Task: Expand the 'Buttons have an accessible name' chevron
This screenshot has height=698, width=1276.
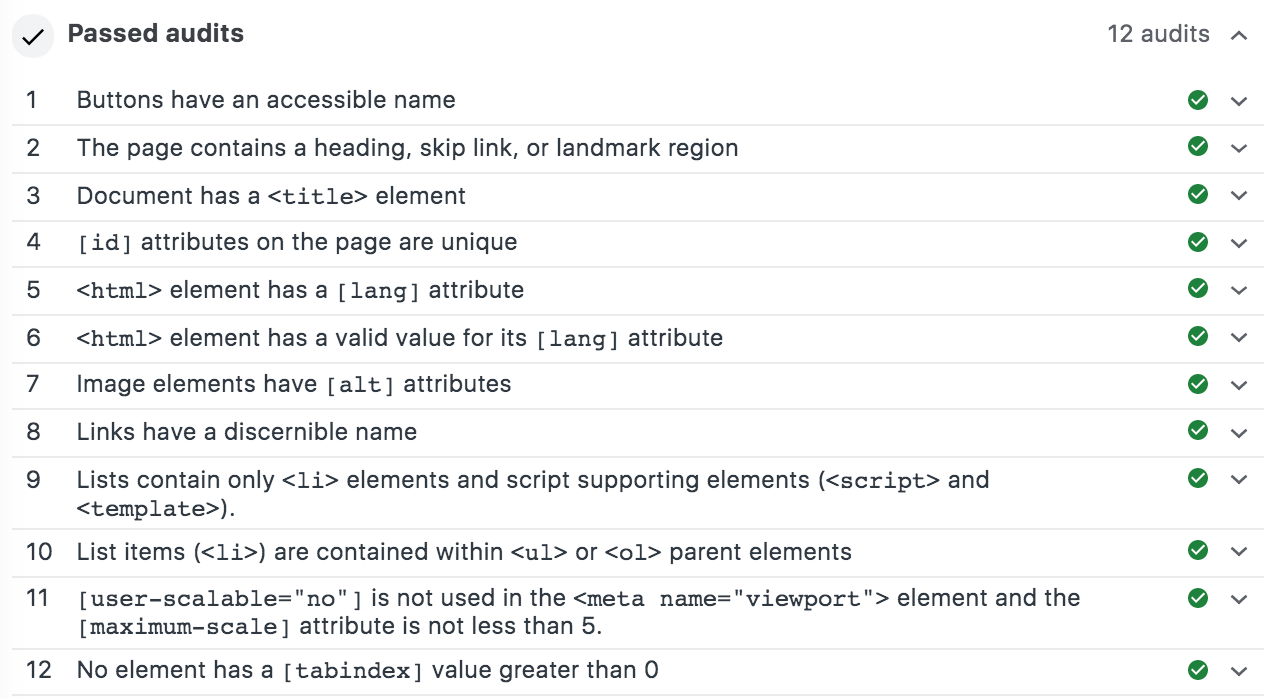Action: (1239, 101)
